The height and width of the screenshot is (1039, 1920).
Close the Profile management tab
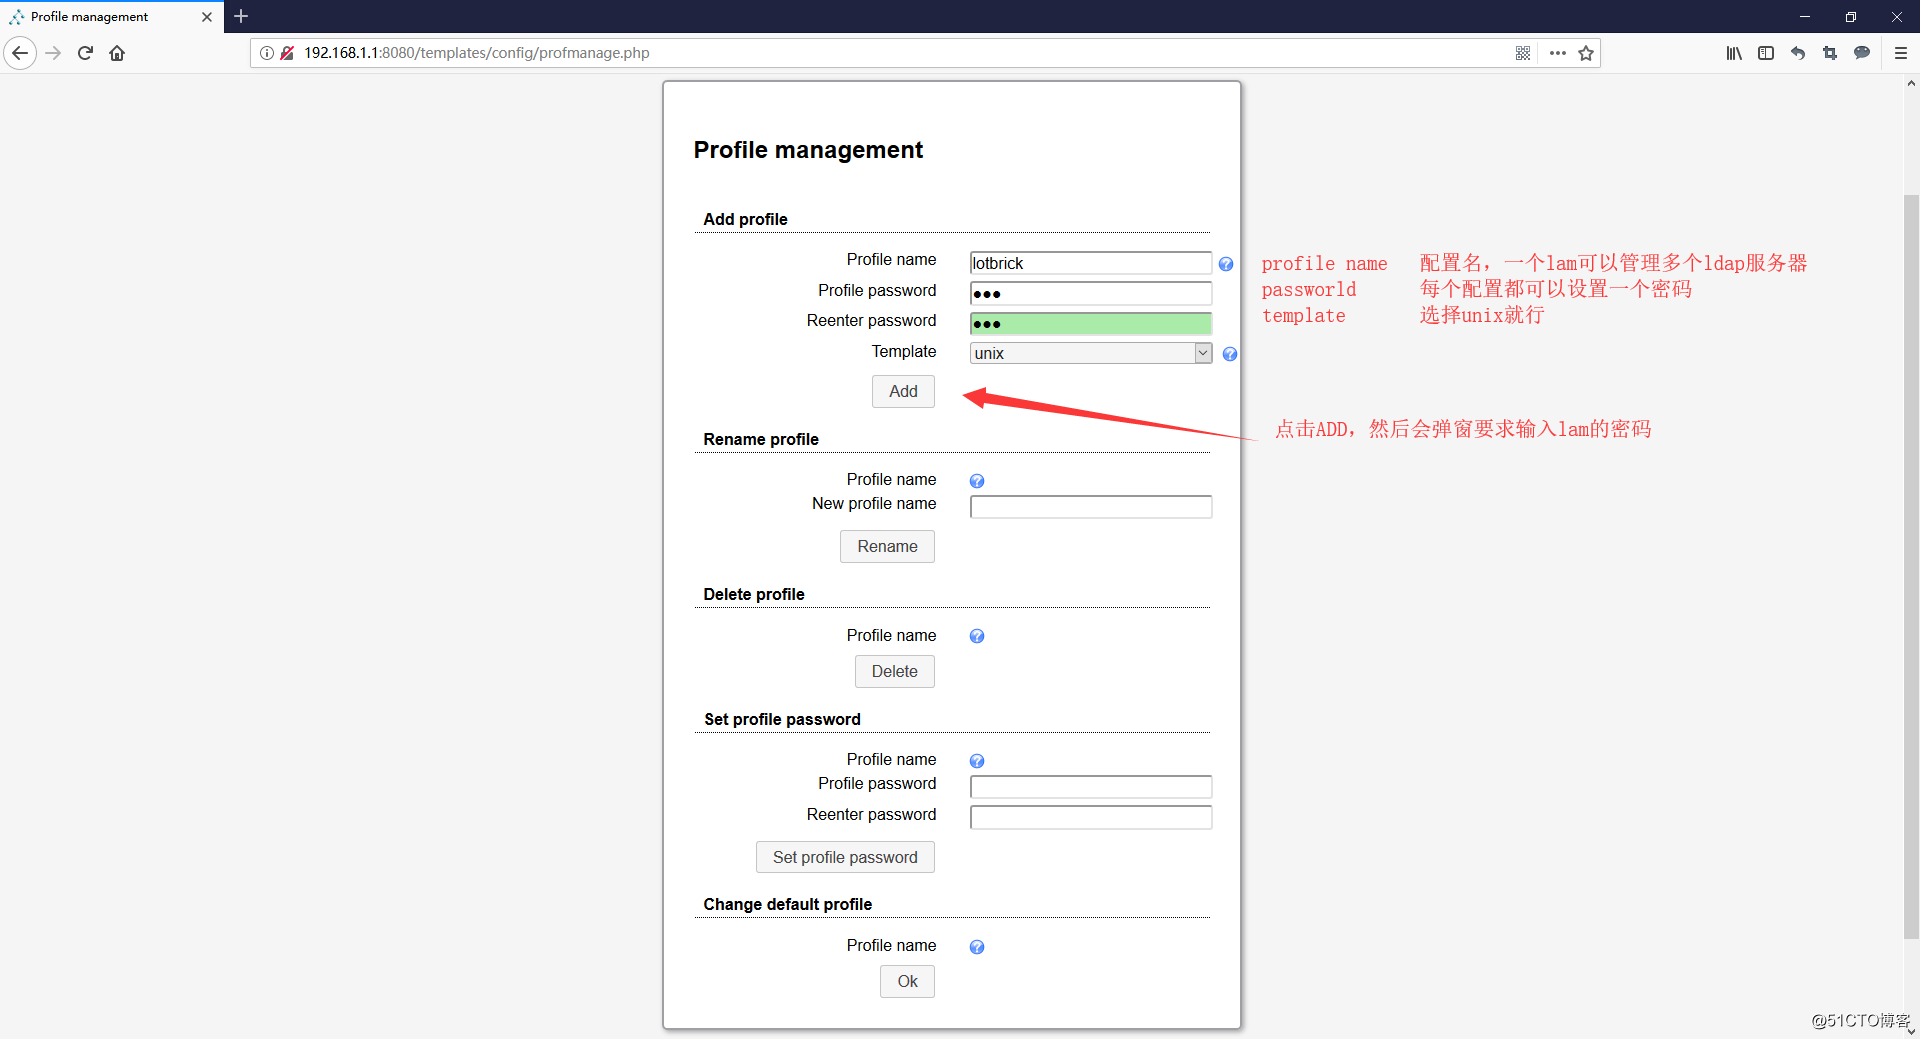(207, 17)
